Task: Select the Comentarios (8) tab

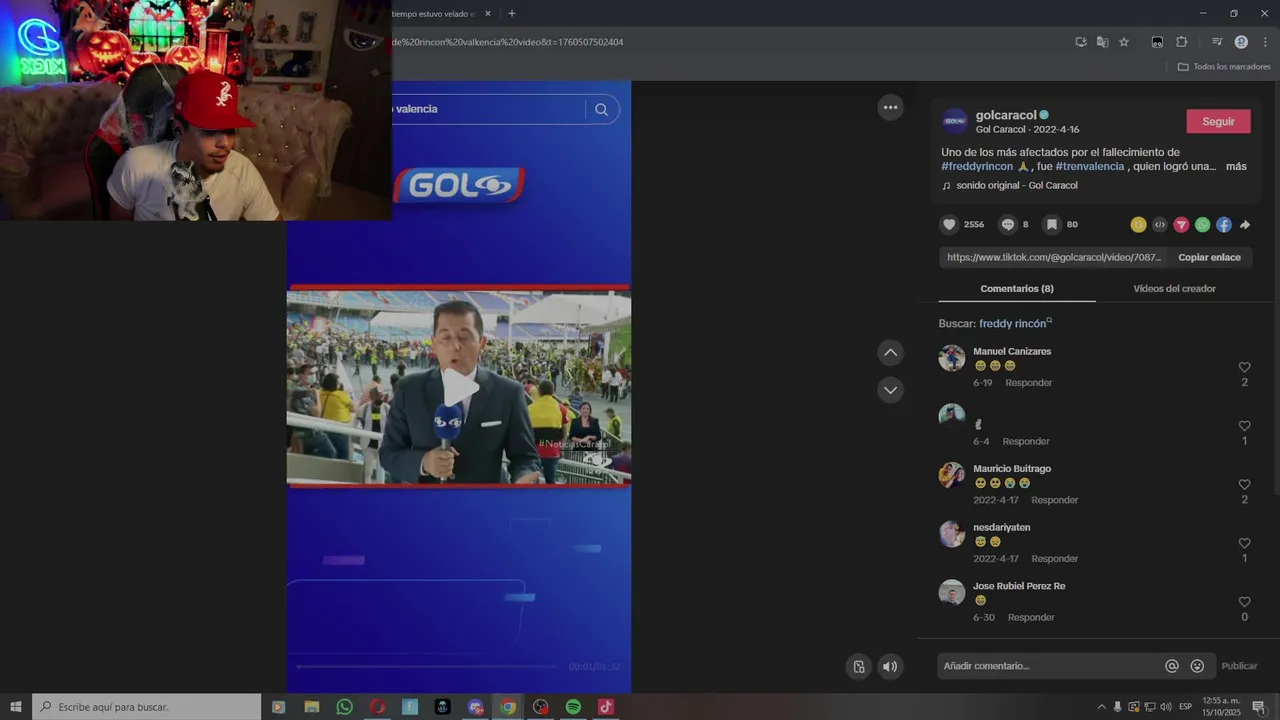Action: pos(1017,288)
